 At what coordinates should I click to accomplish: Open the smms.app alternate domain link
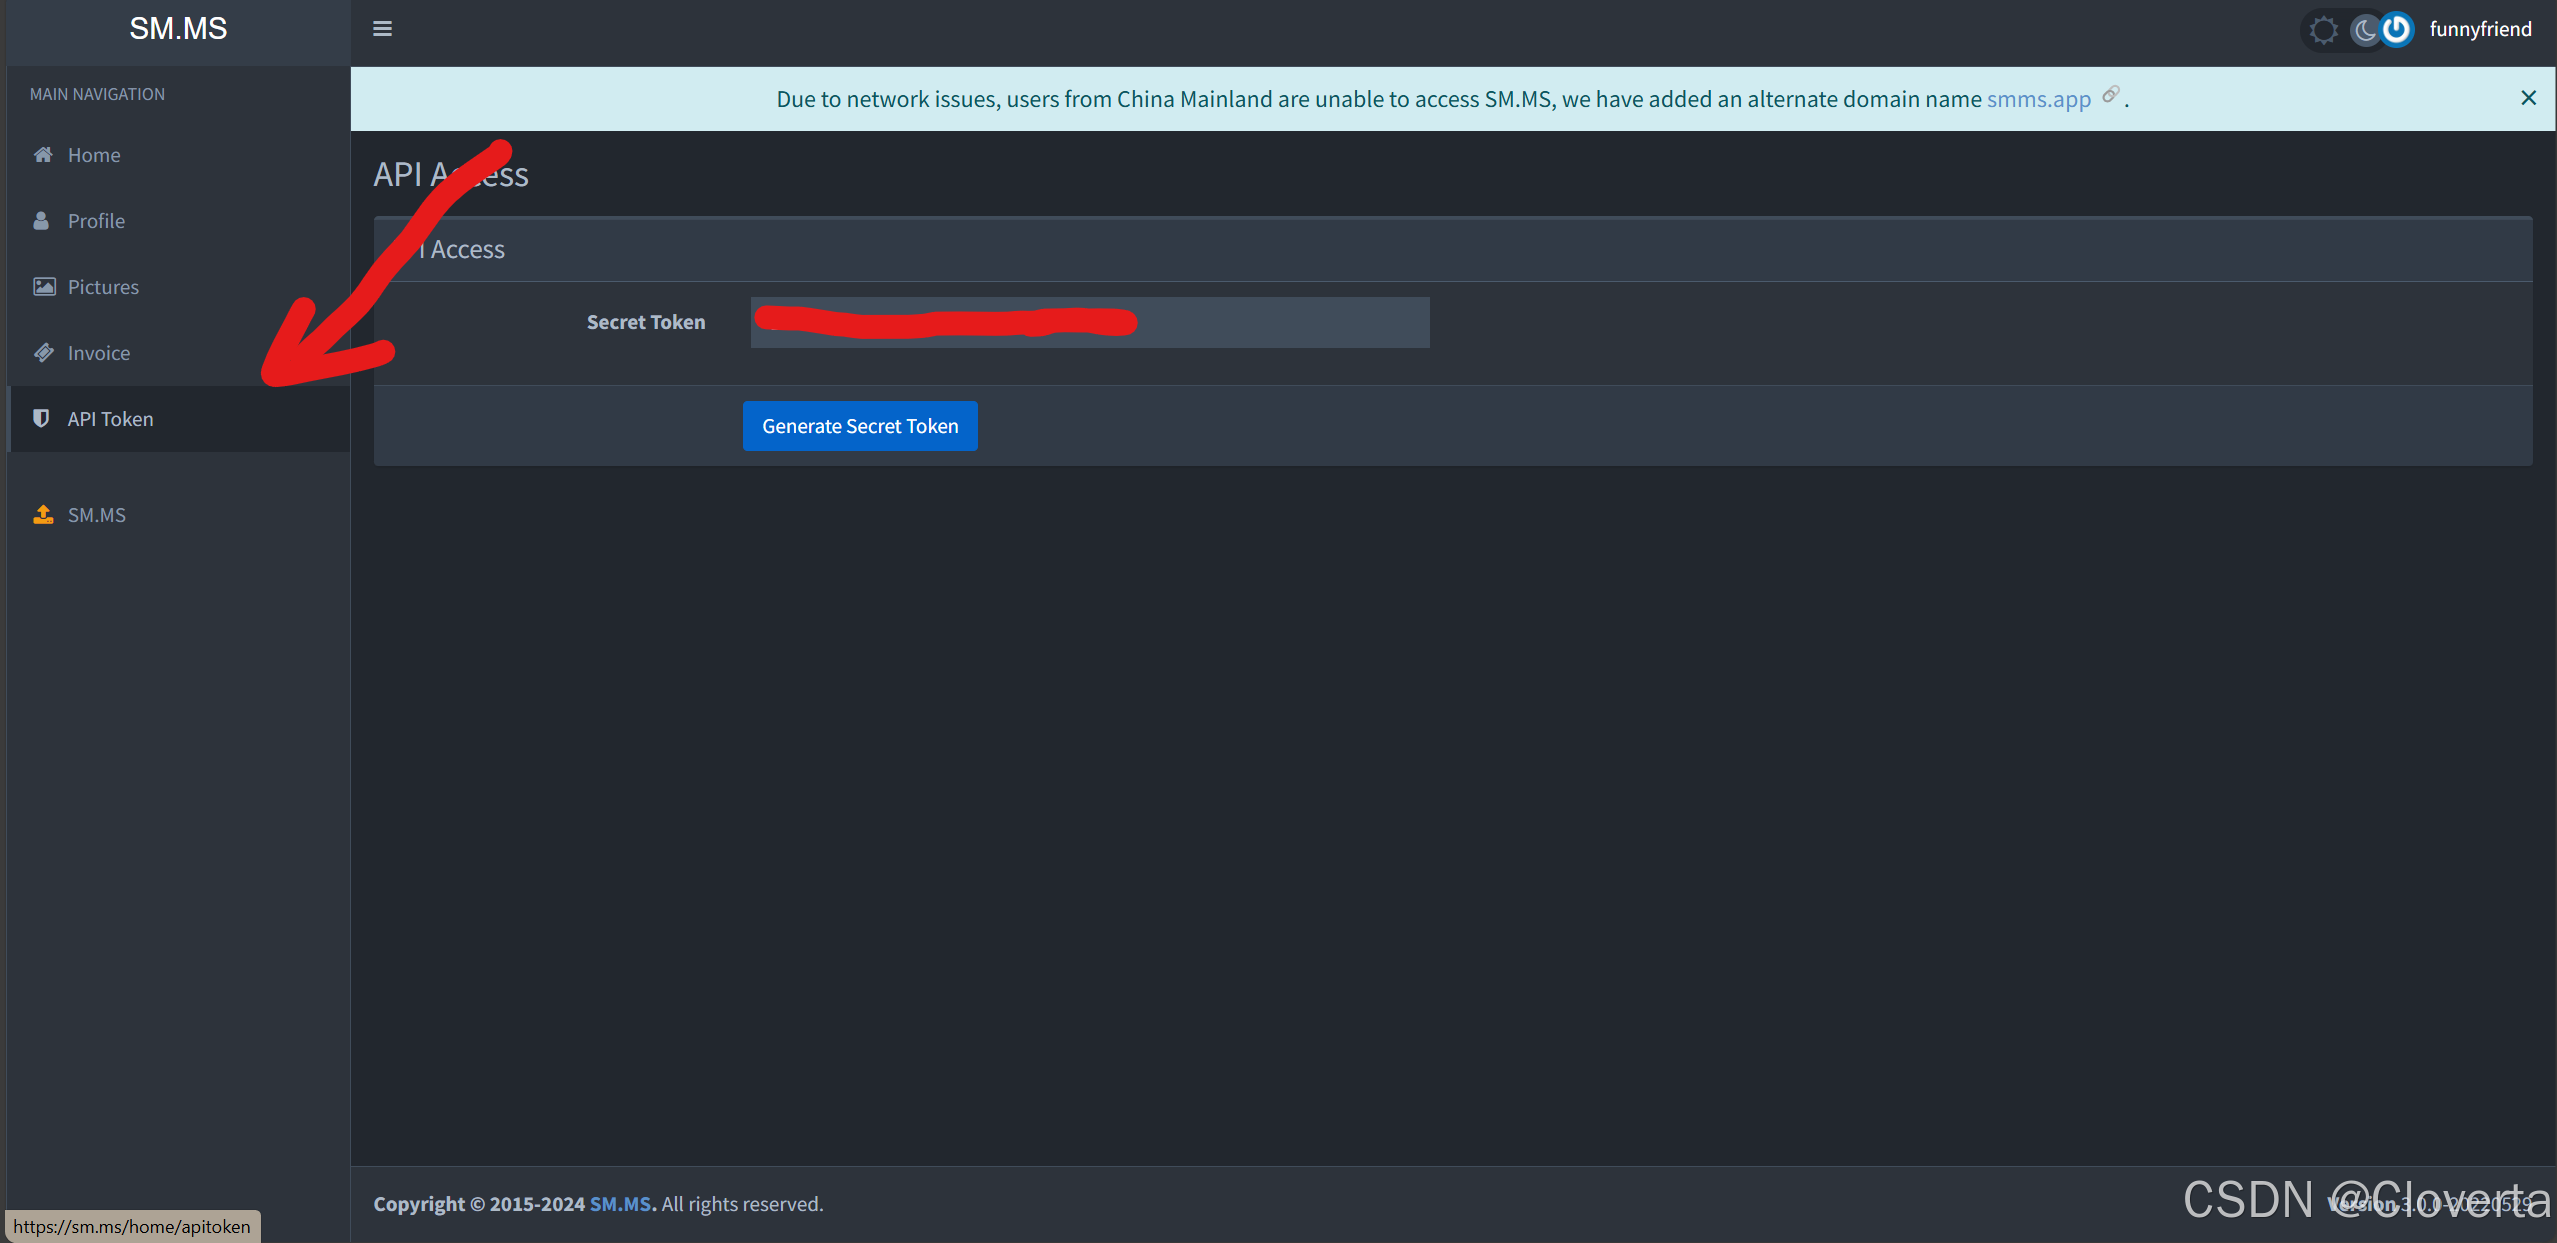(2038, 99)
